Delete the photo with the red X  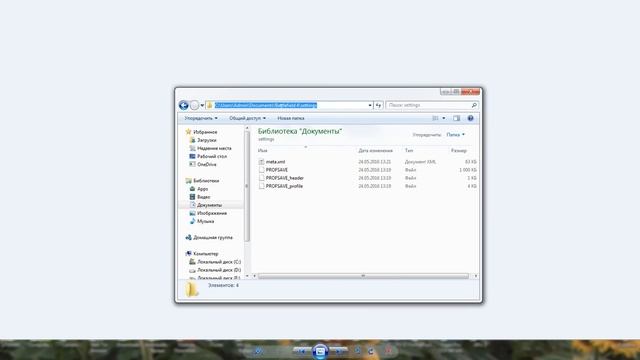point(389,350)
